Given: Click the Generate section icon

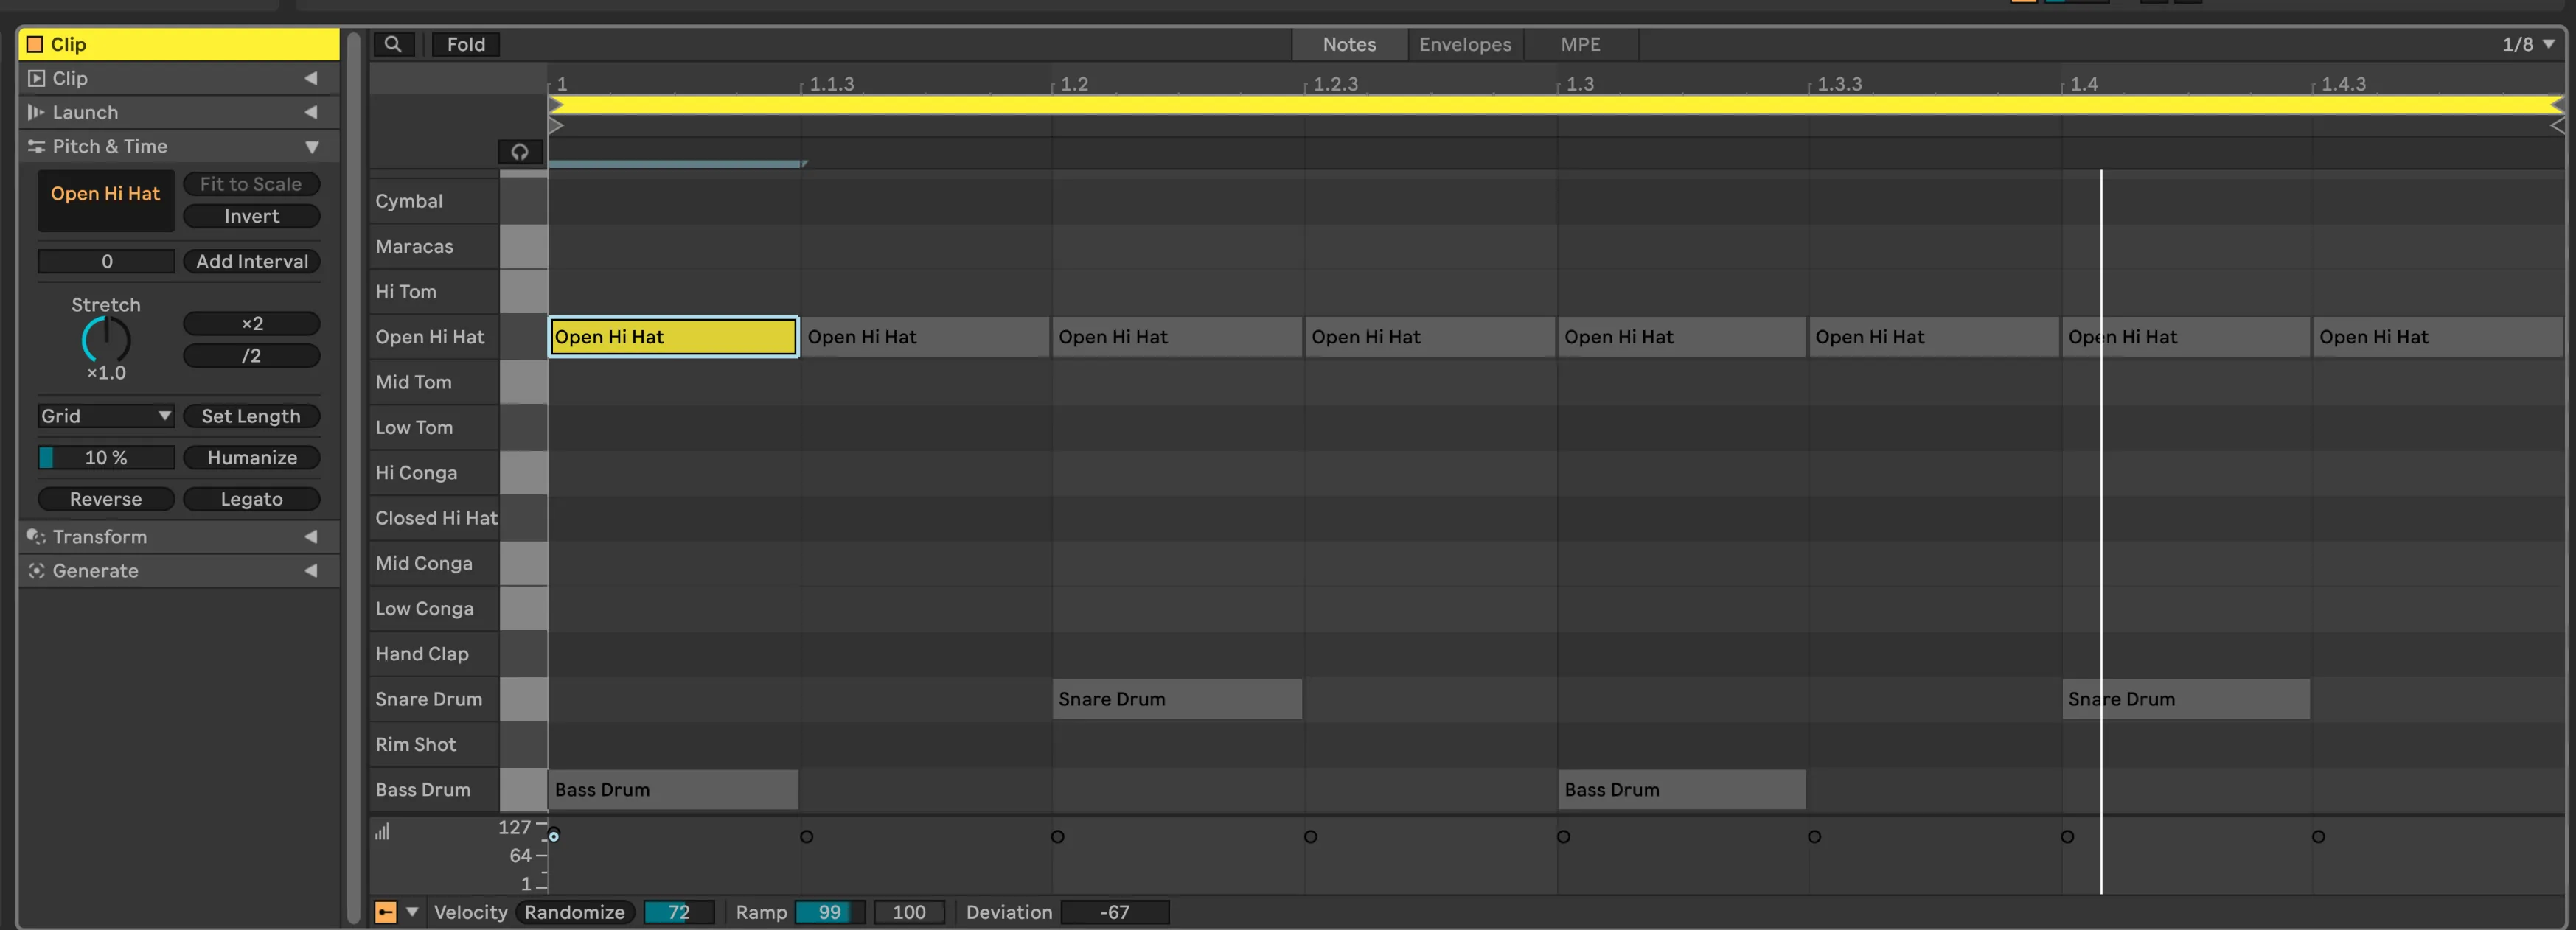Looking at the screenshot, I should pos(36,570).
